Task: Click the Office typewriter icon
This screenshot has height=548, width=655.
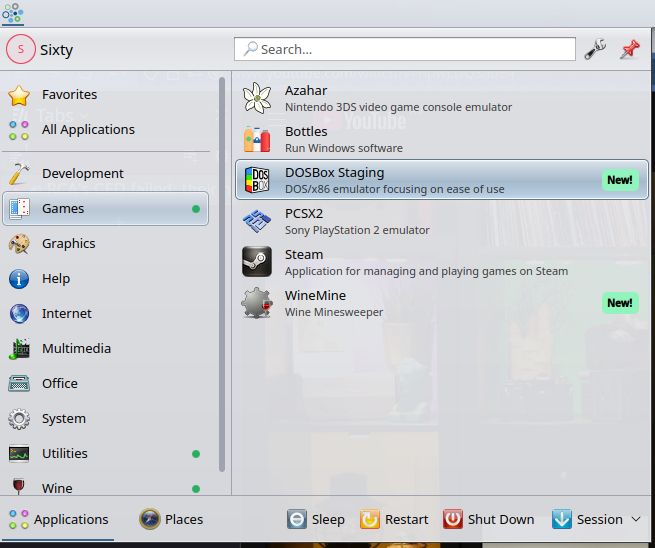Action: click(x=19, y=383)
